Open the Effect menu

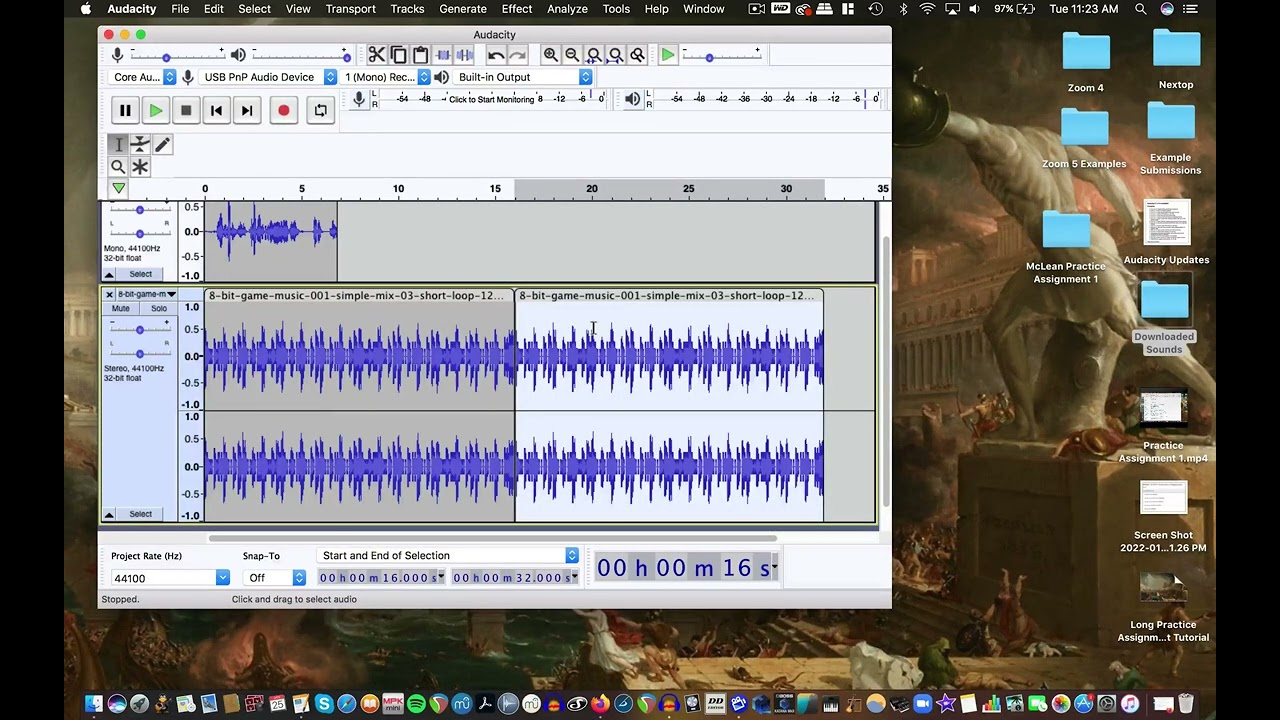(x=516, y=9)
